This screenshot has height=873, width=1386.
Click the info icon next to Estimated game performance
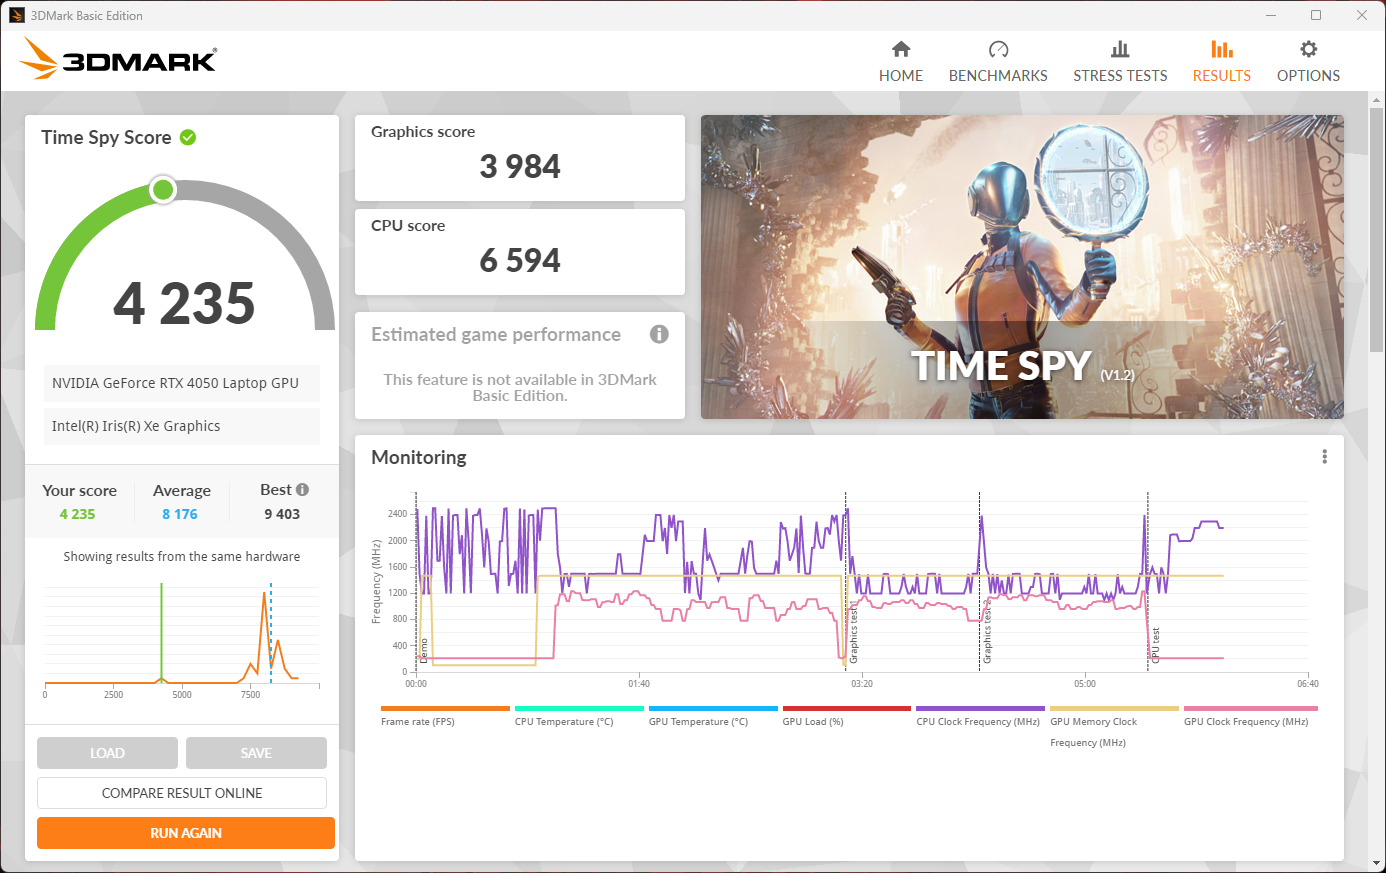(659, 334)
